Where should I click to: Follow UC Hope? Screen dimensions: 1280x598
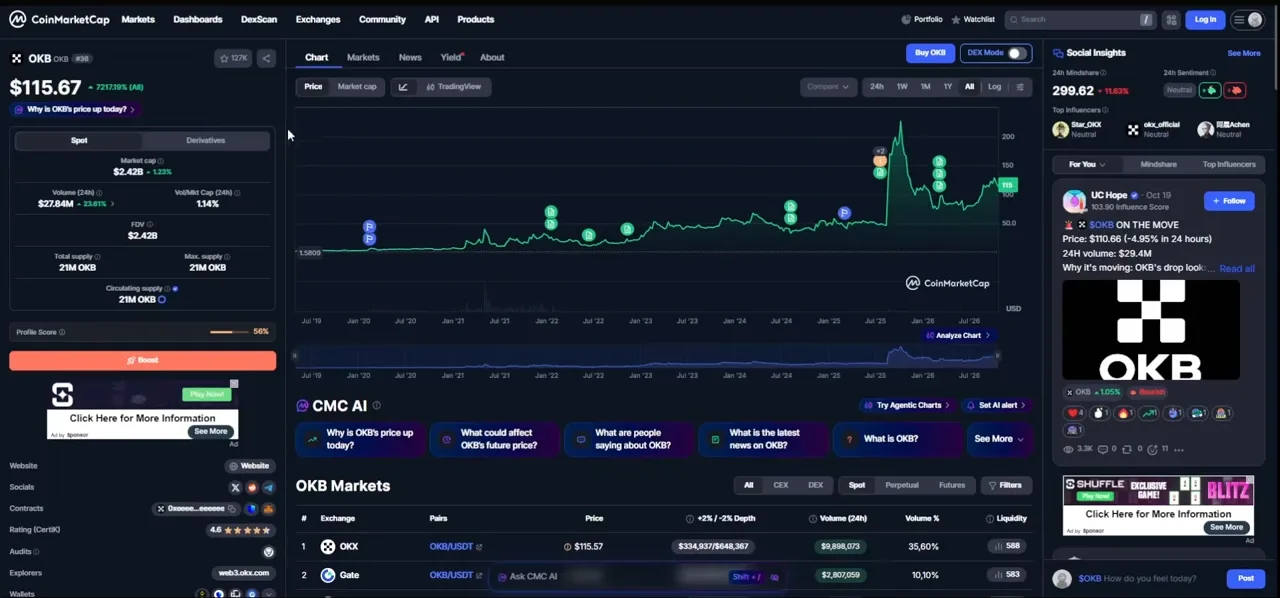coord(1229,201)
